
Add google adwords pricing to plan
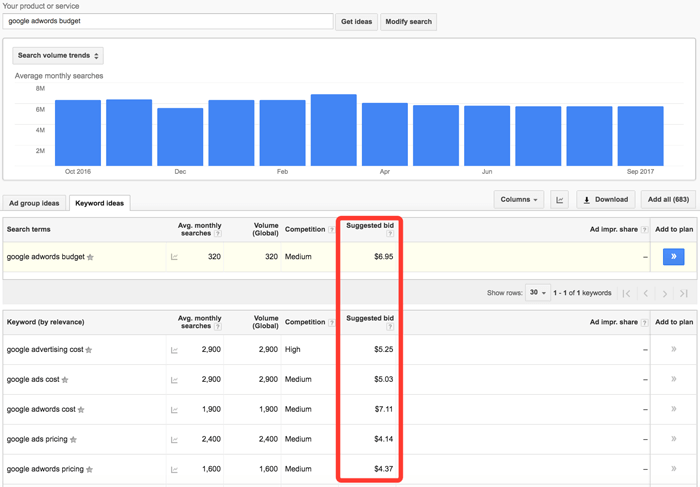pyautogui.click(x=674, y=469)
